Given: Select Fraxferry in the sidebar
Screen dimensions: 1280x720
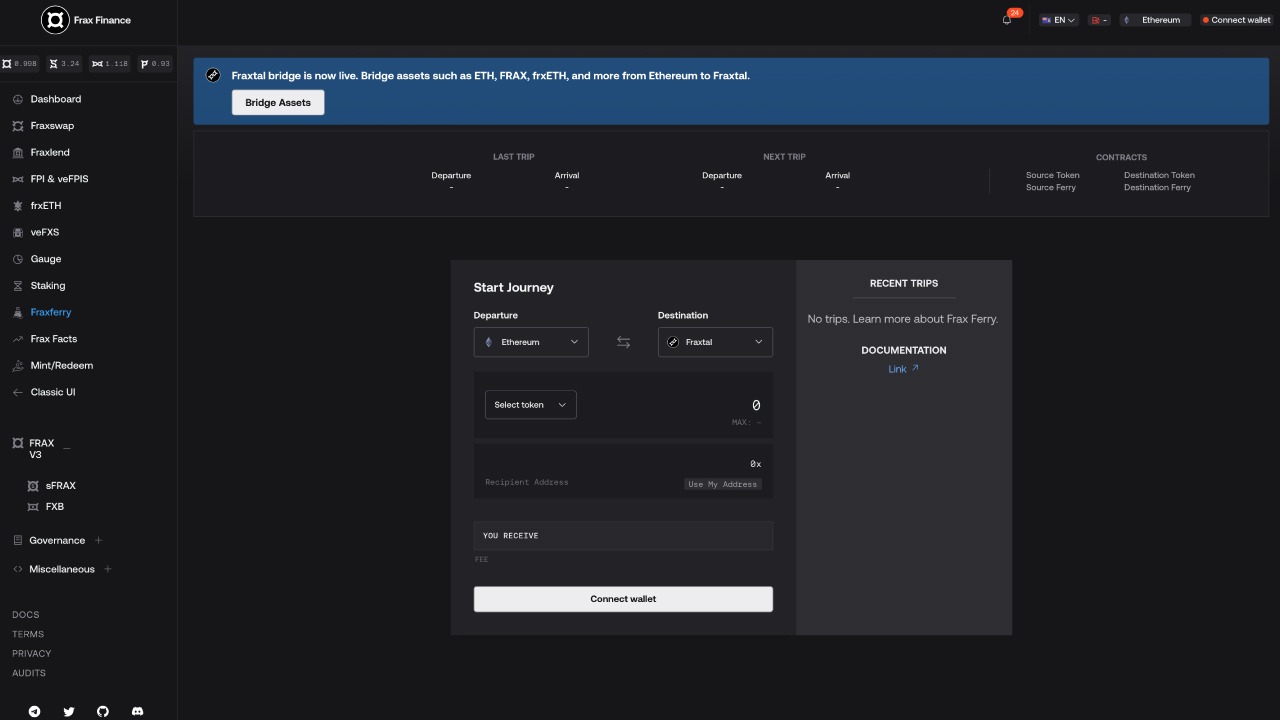Looking at the screenshot, I should tap(50, 312).
